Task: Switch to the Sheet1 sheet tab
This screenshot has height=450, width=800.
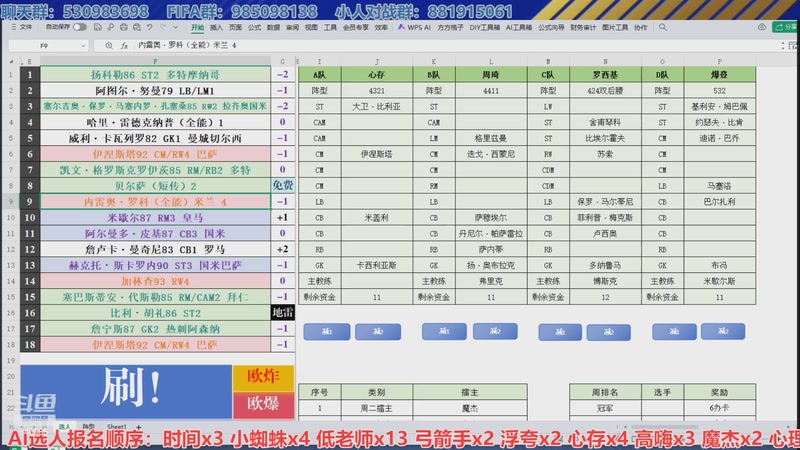Action: [x=117, y=427]
